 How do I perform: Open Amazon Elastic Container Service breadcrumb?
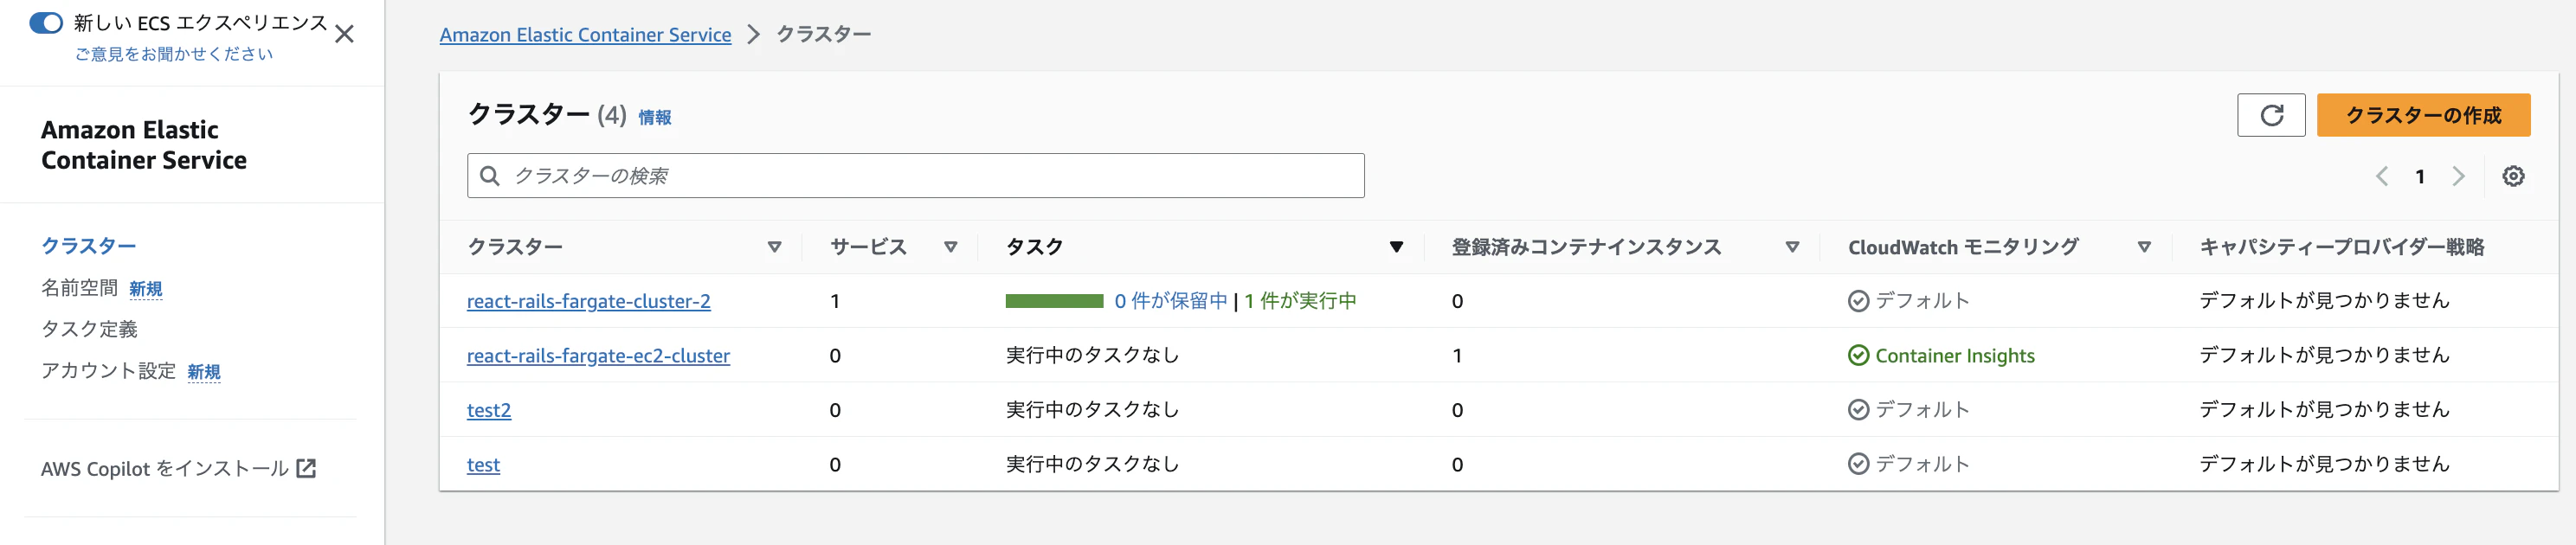(x=585, y=35)
